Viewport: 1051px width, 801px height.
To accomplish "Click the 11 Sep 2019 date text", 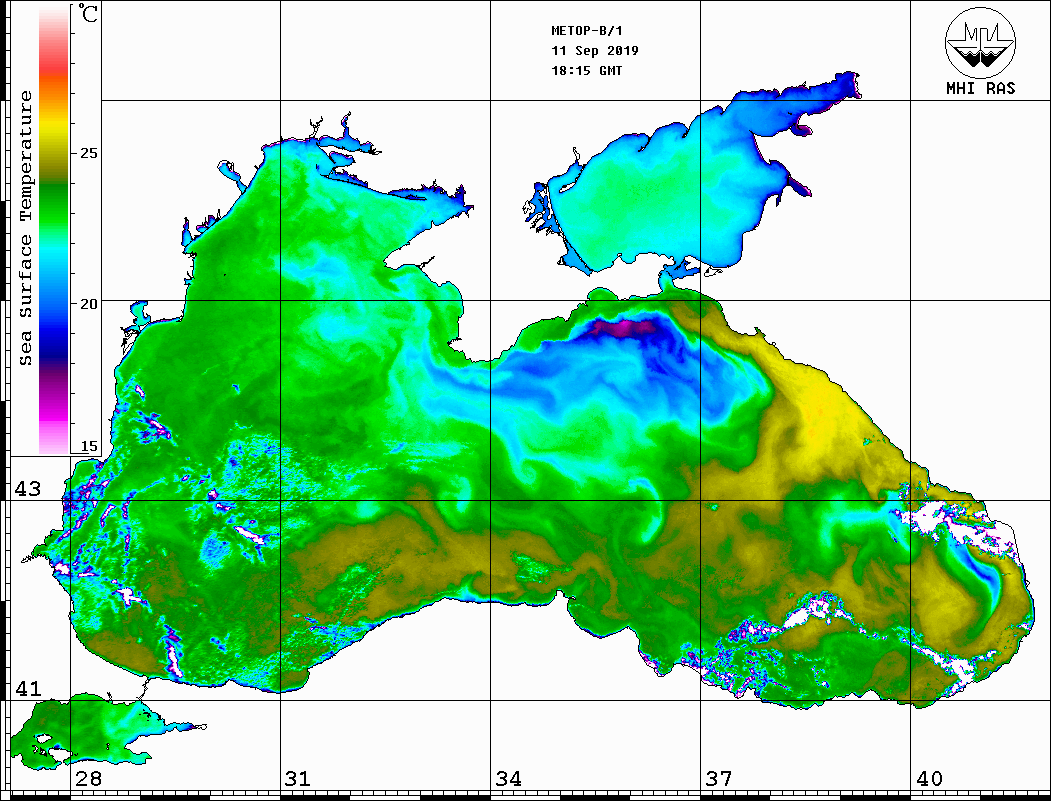I will [595, 51].
